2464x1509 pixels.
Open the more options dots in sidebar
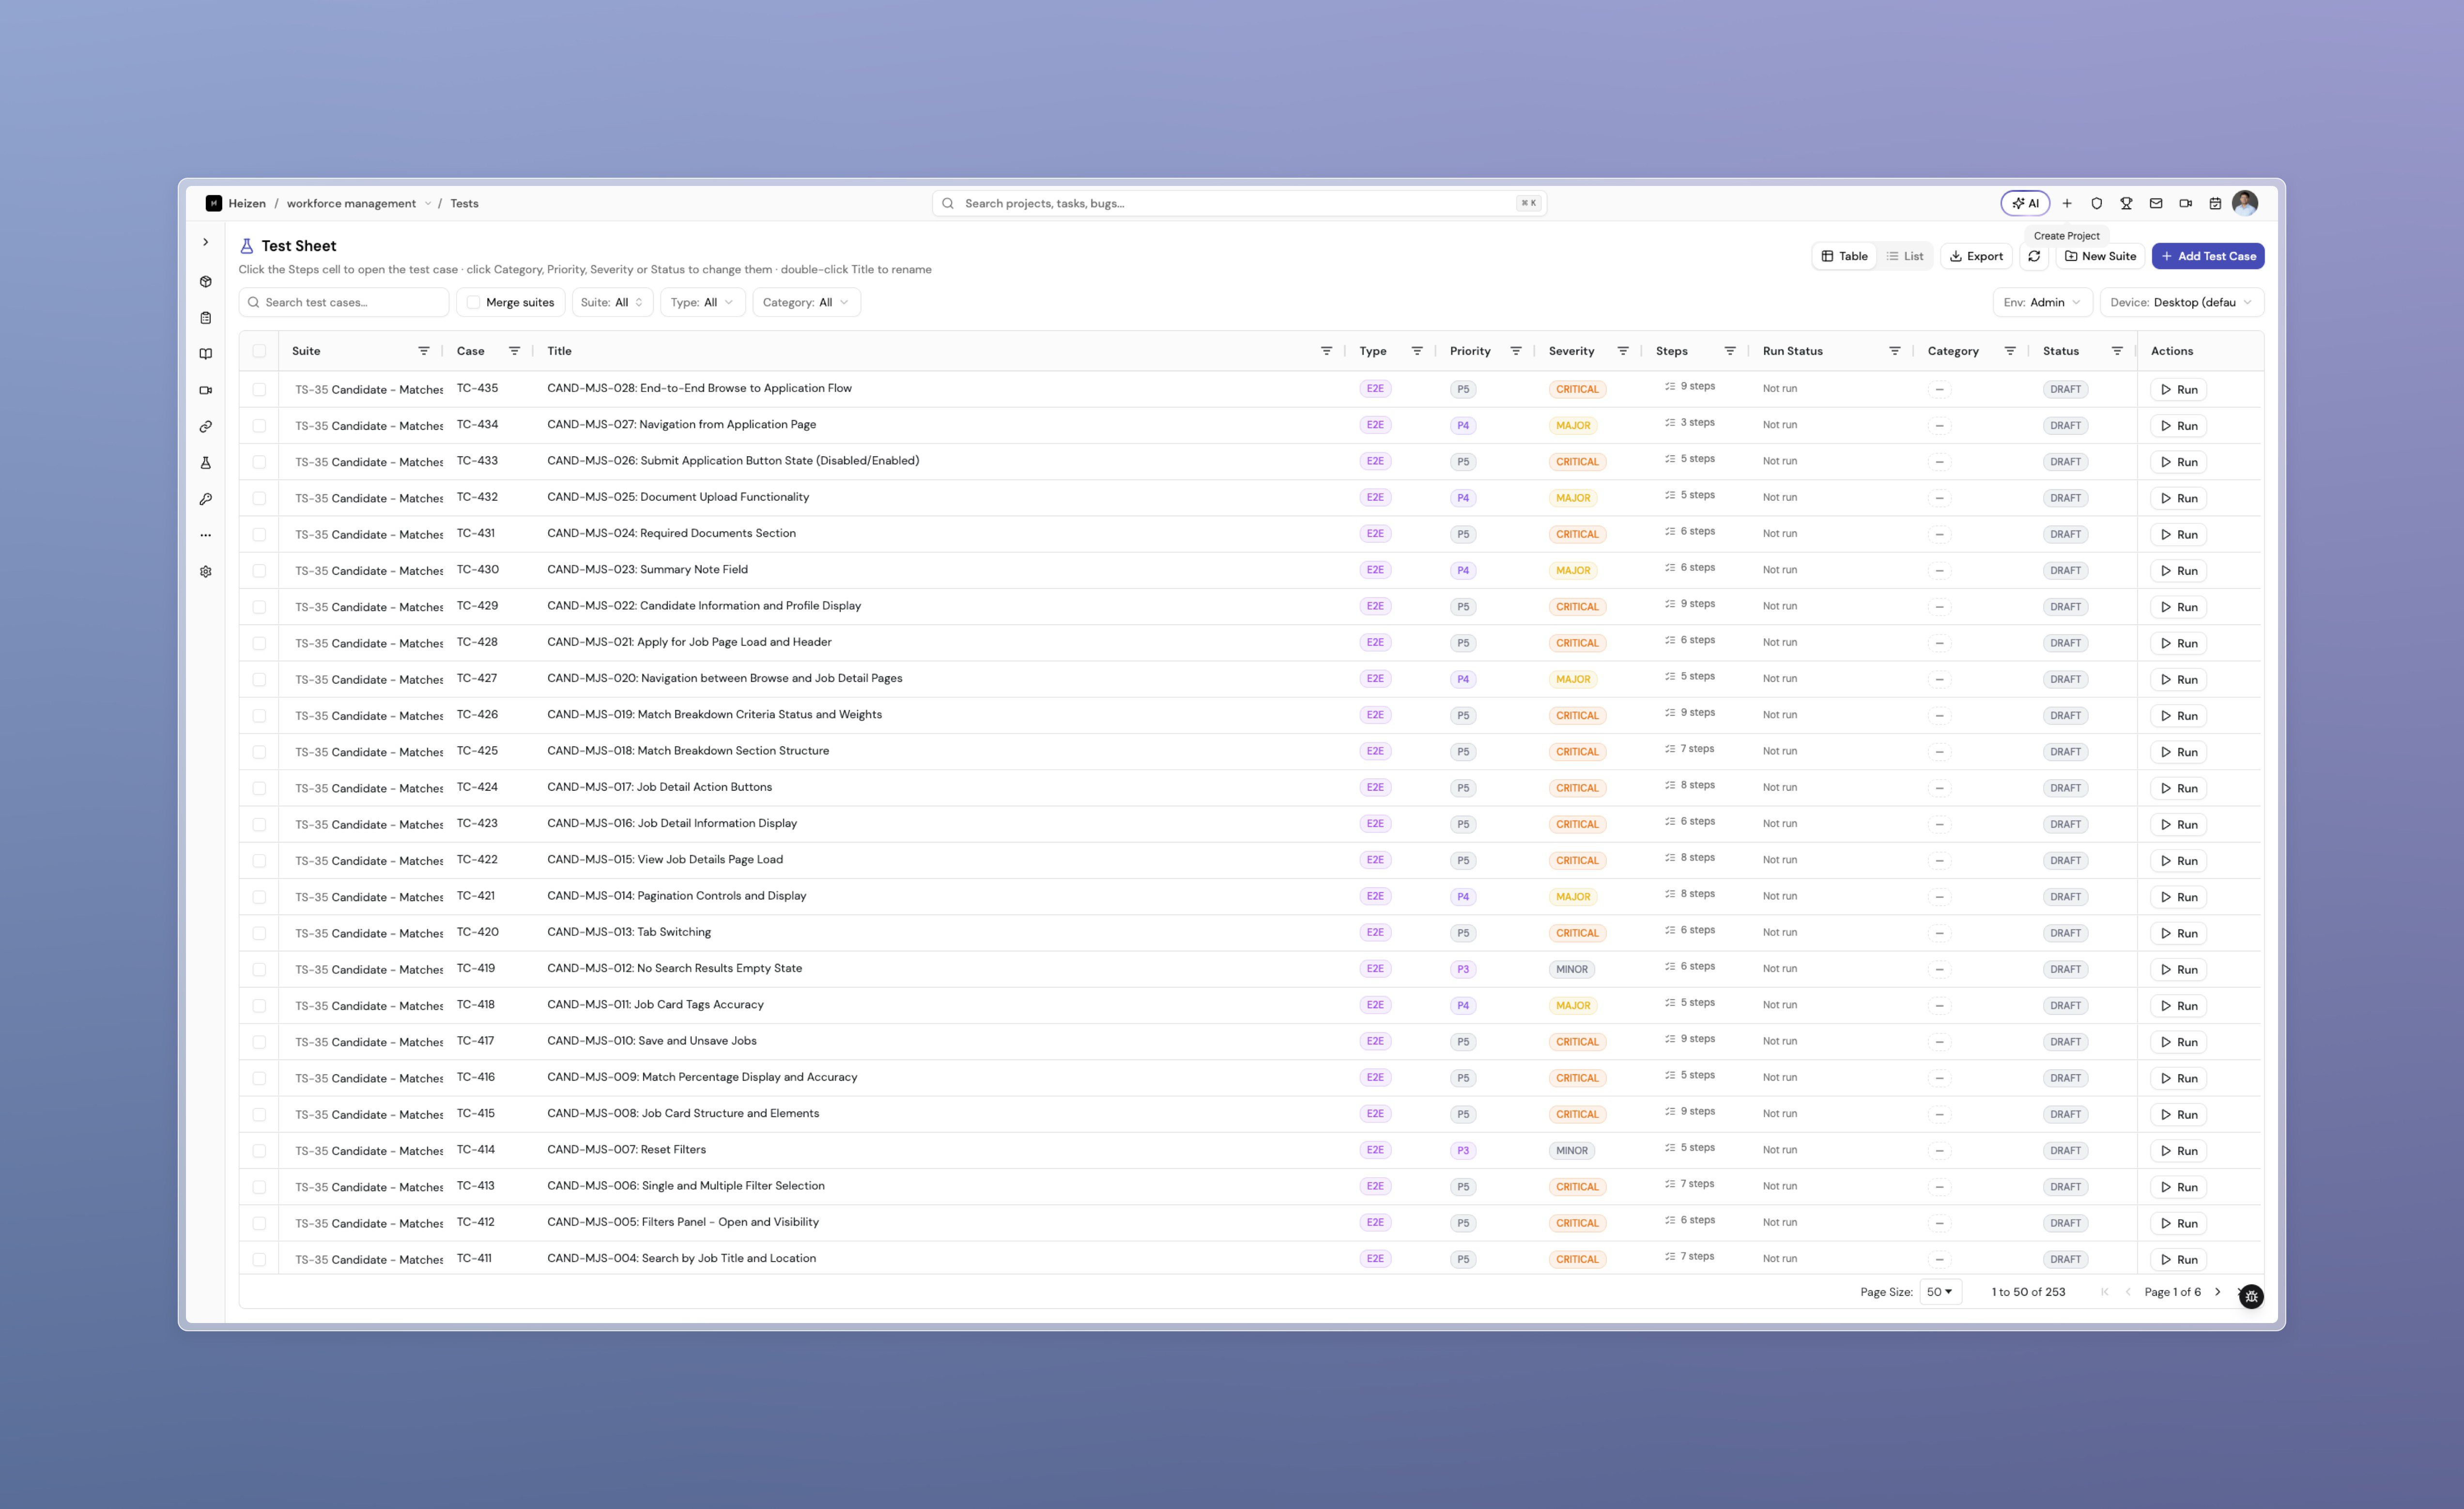[206, 535]
